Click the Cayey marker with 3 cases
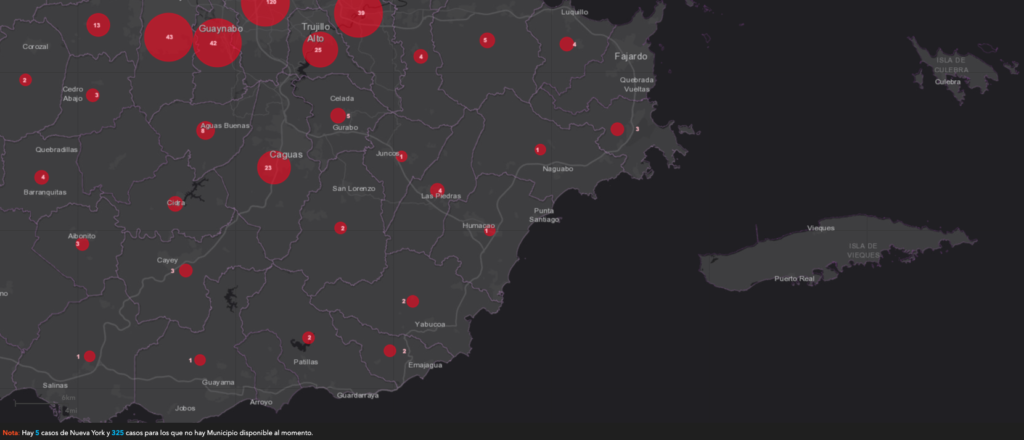Image resolution: width=1024 pixels, height=440 pixels. pyautogui.click(x=186, y=270)
